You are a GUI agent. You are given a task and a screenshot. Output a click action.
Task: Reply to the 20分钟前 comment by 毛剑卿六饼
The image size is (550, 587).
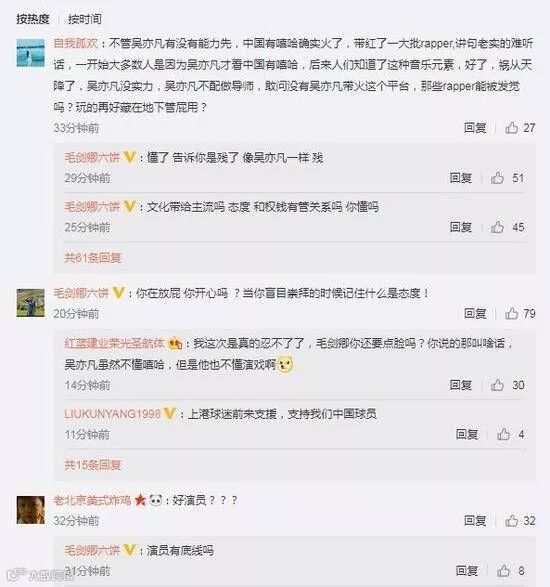point(475,313)
